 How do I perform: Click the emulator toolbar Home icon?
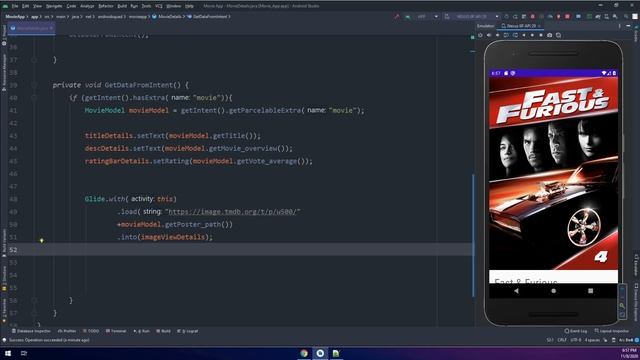(532, 35)
